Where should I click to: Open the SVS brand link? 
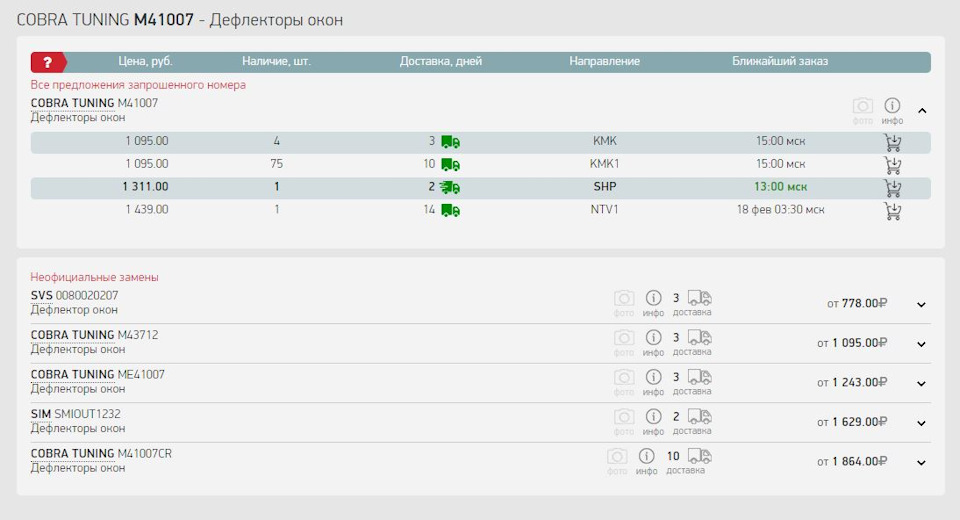click(x=42, y=295)
